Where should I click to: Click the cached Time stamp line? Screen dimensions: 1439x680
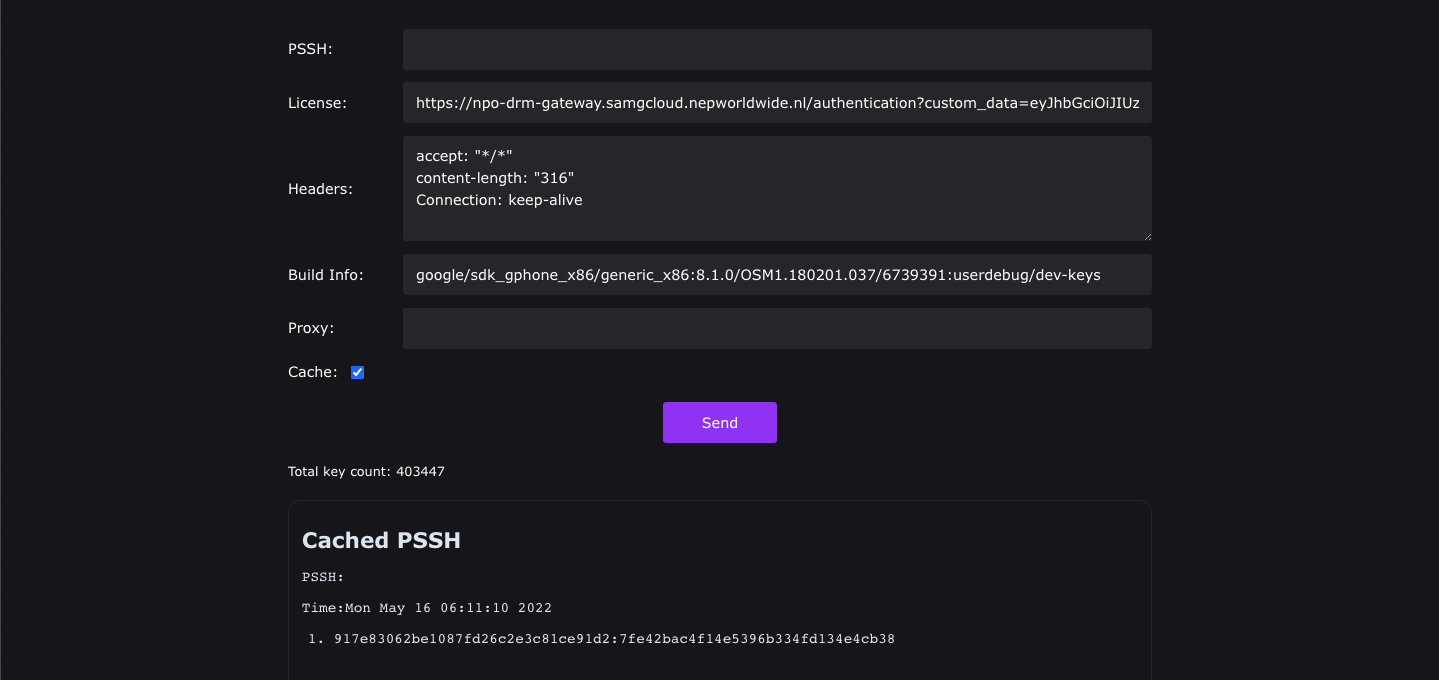click(427, 608)
